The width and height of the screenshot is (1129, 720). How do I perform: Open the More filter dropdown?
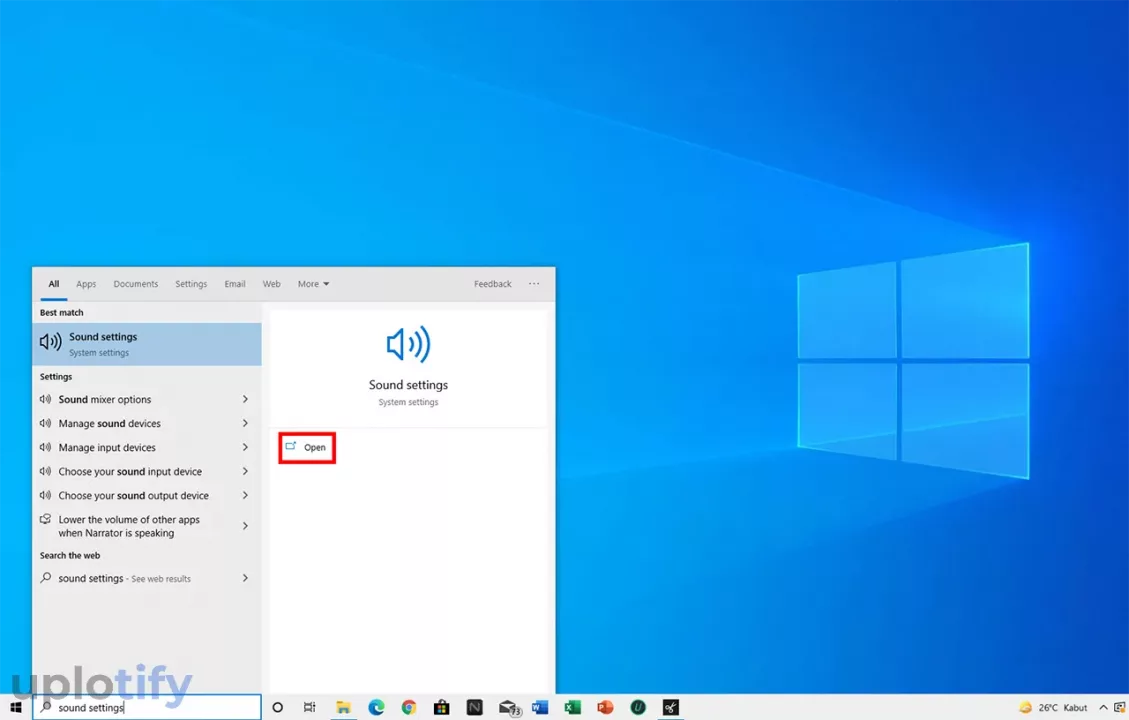click(313, 284)
